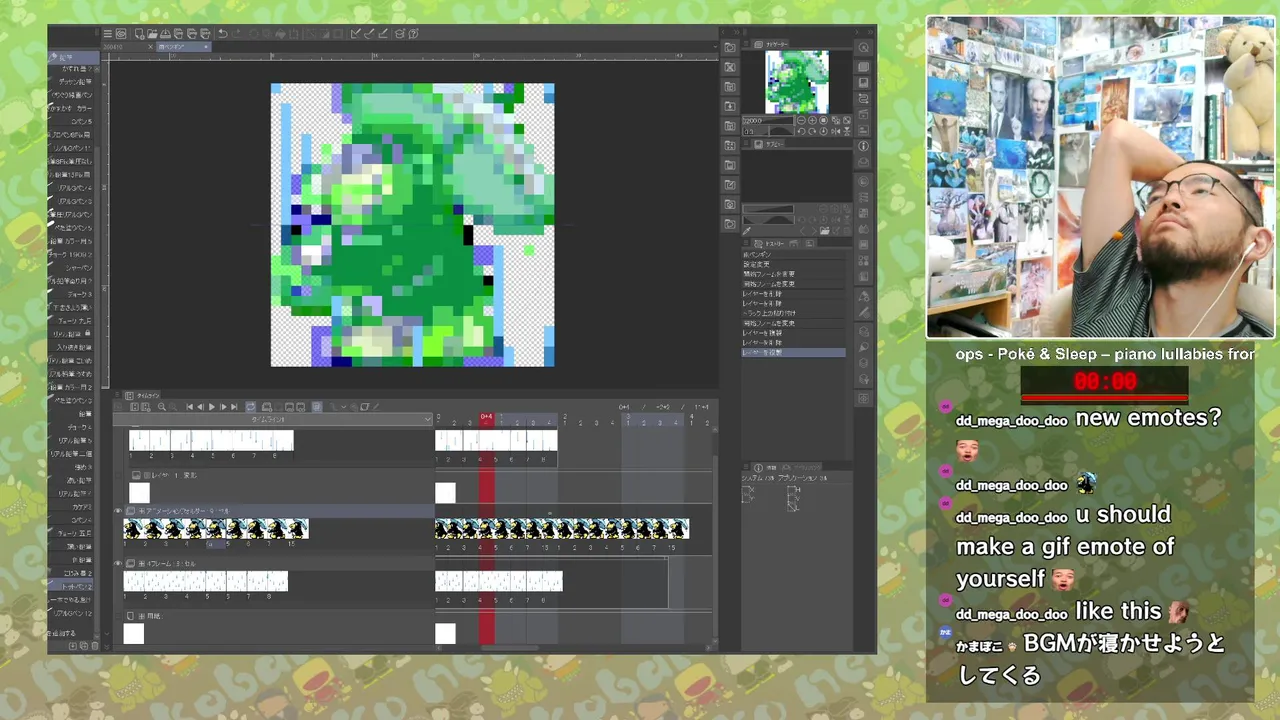The image size is (1280, 720).
Task: Click rotate right icon in navigator
Action: coord(812,131)
